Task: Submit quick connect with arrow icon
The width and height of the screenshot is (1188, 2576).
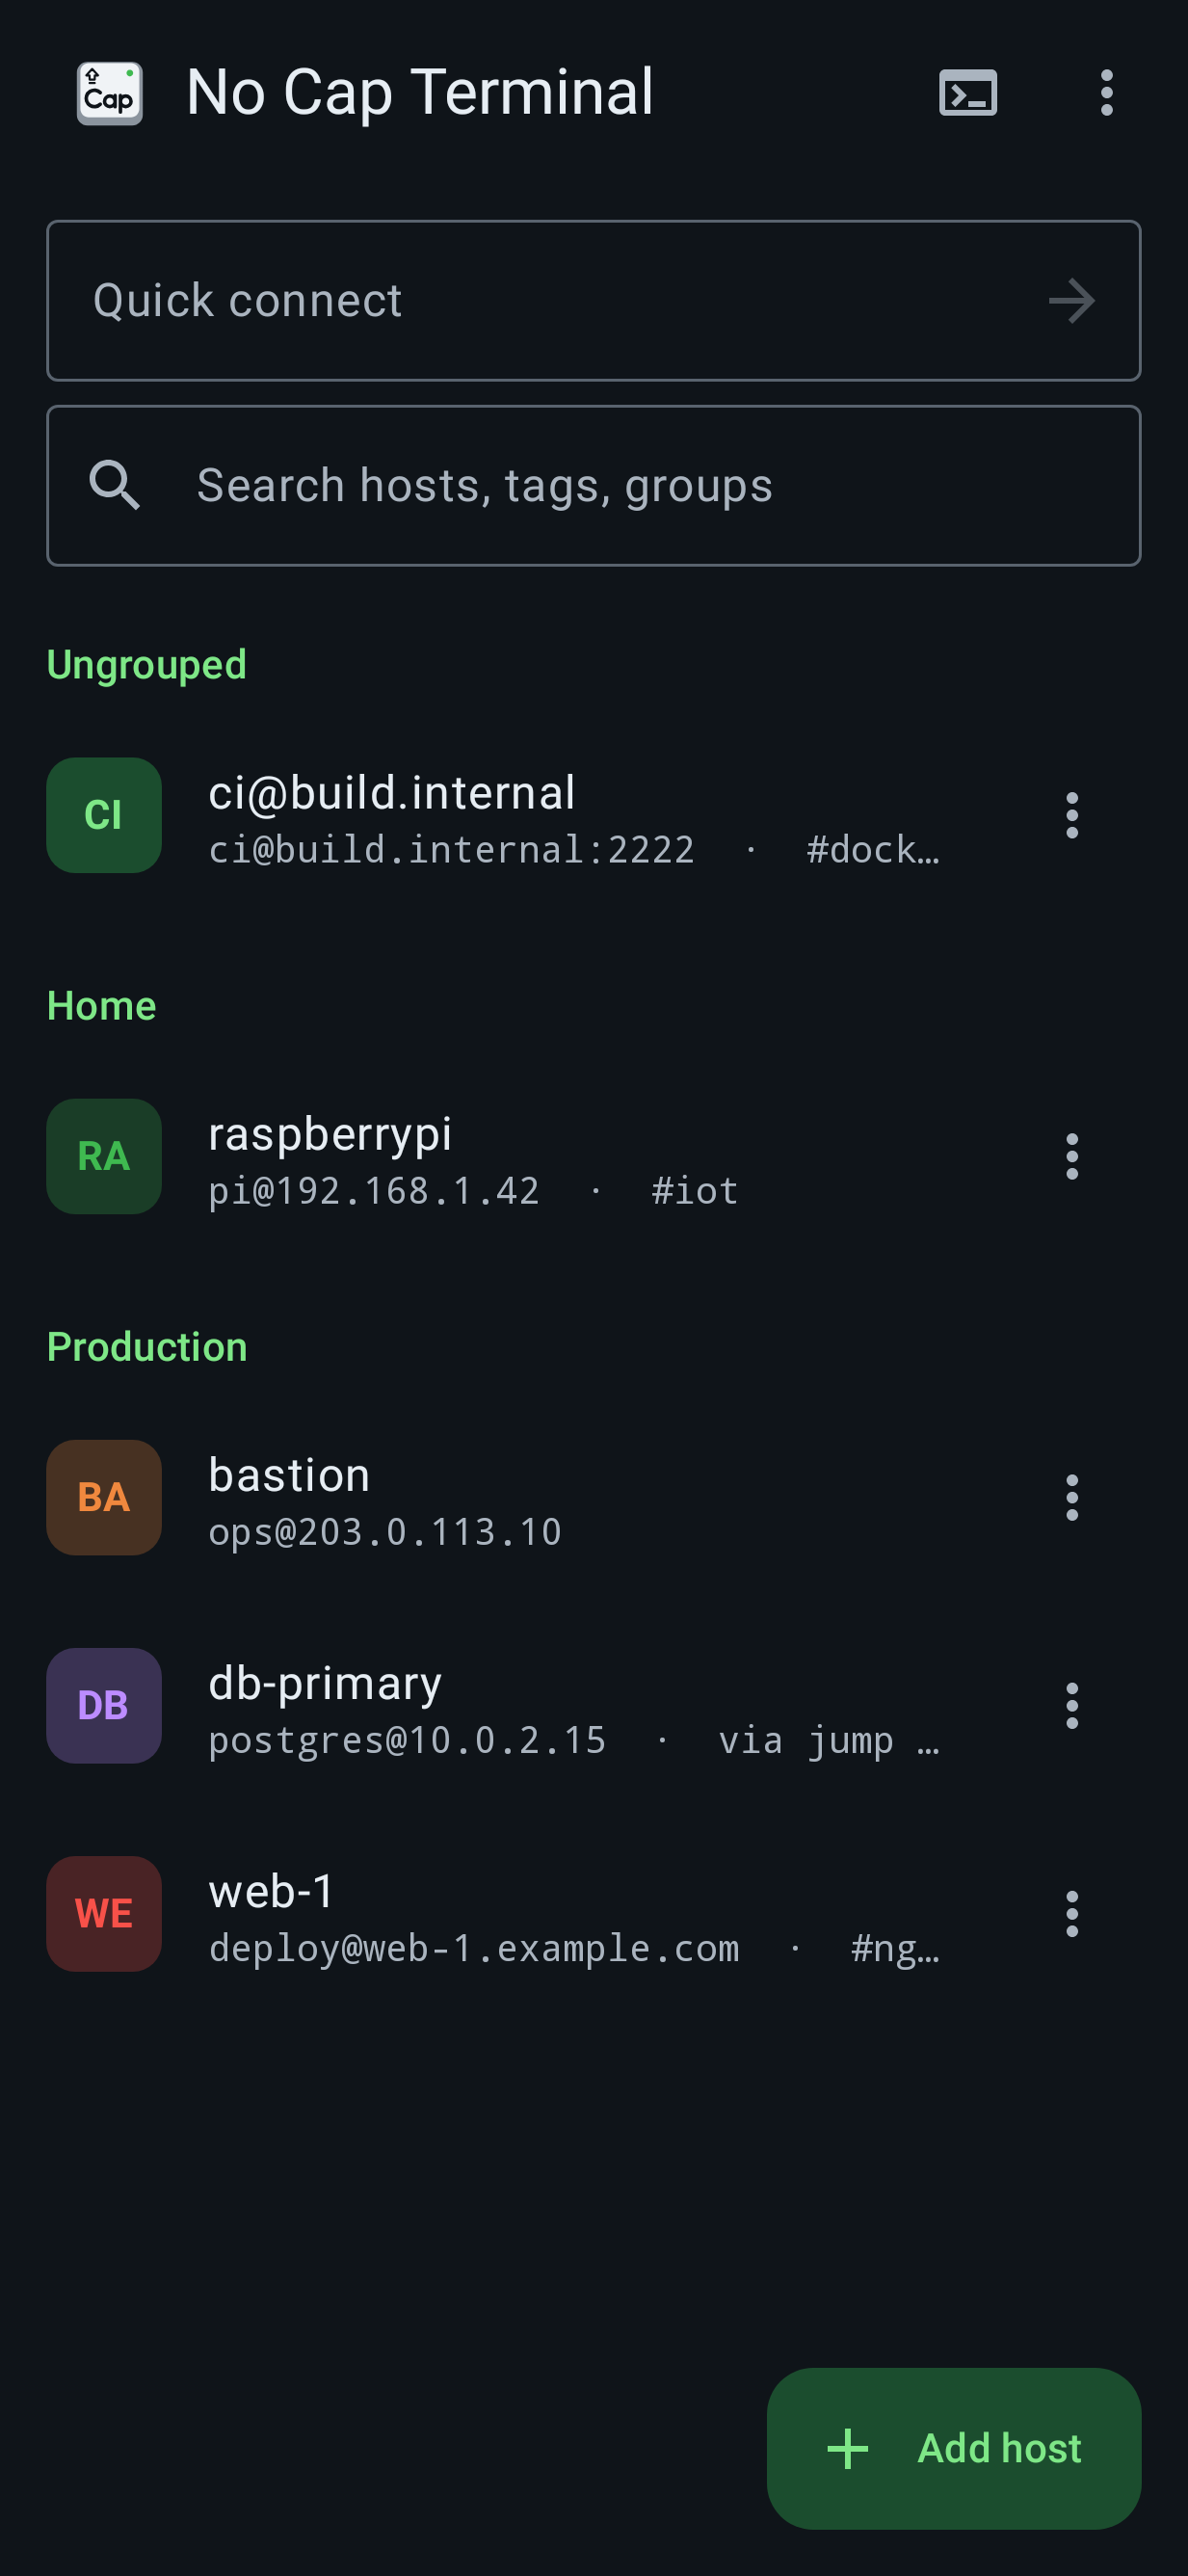Action: pos(1071,301)
